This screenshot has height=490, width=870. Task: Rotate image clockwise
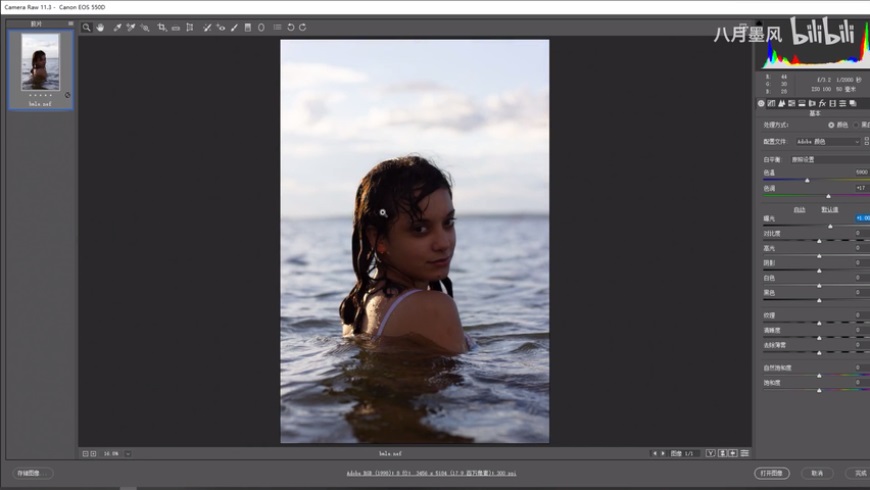pos(302,27)
